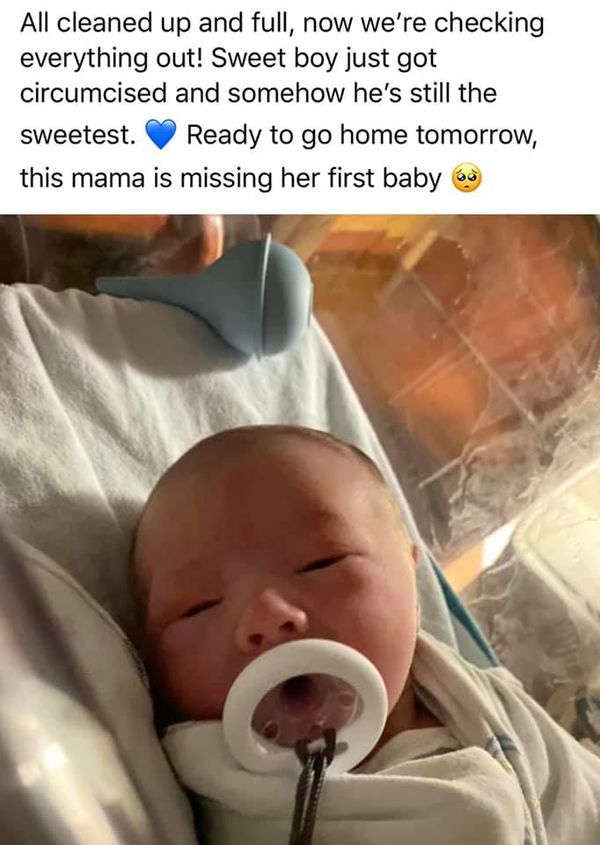Click the "this mama is missing her first baby" line
600x845 pixels.
coord(231,178)
